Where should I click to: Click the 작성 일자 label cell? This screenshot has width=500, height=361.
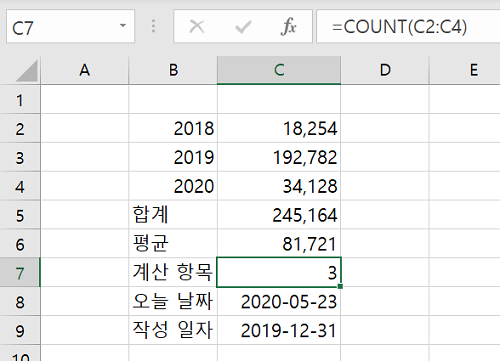[x=173, y=331]
